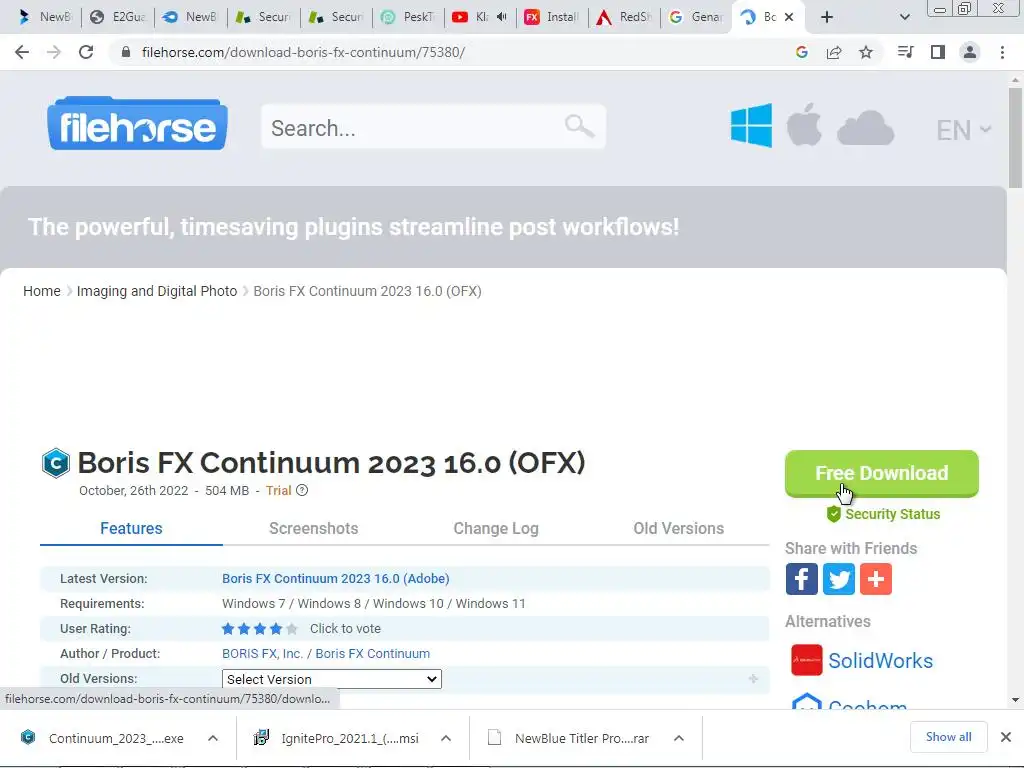Select the Apple Mac platform icon

[804, 124]
